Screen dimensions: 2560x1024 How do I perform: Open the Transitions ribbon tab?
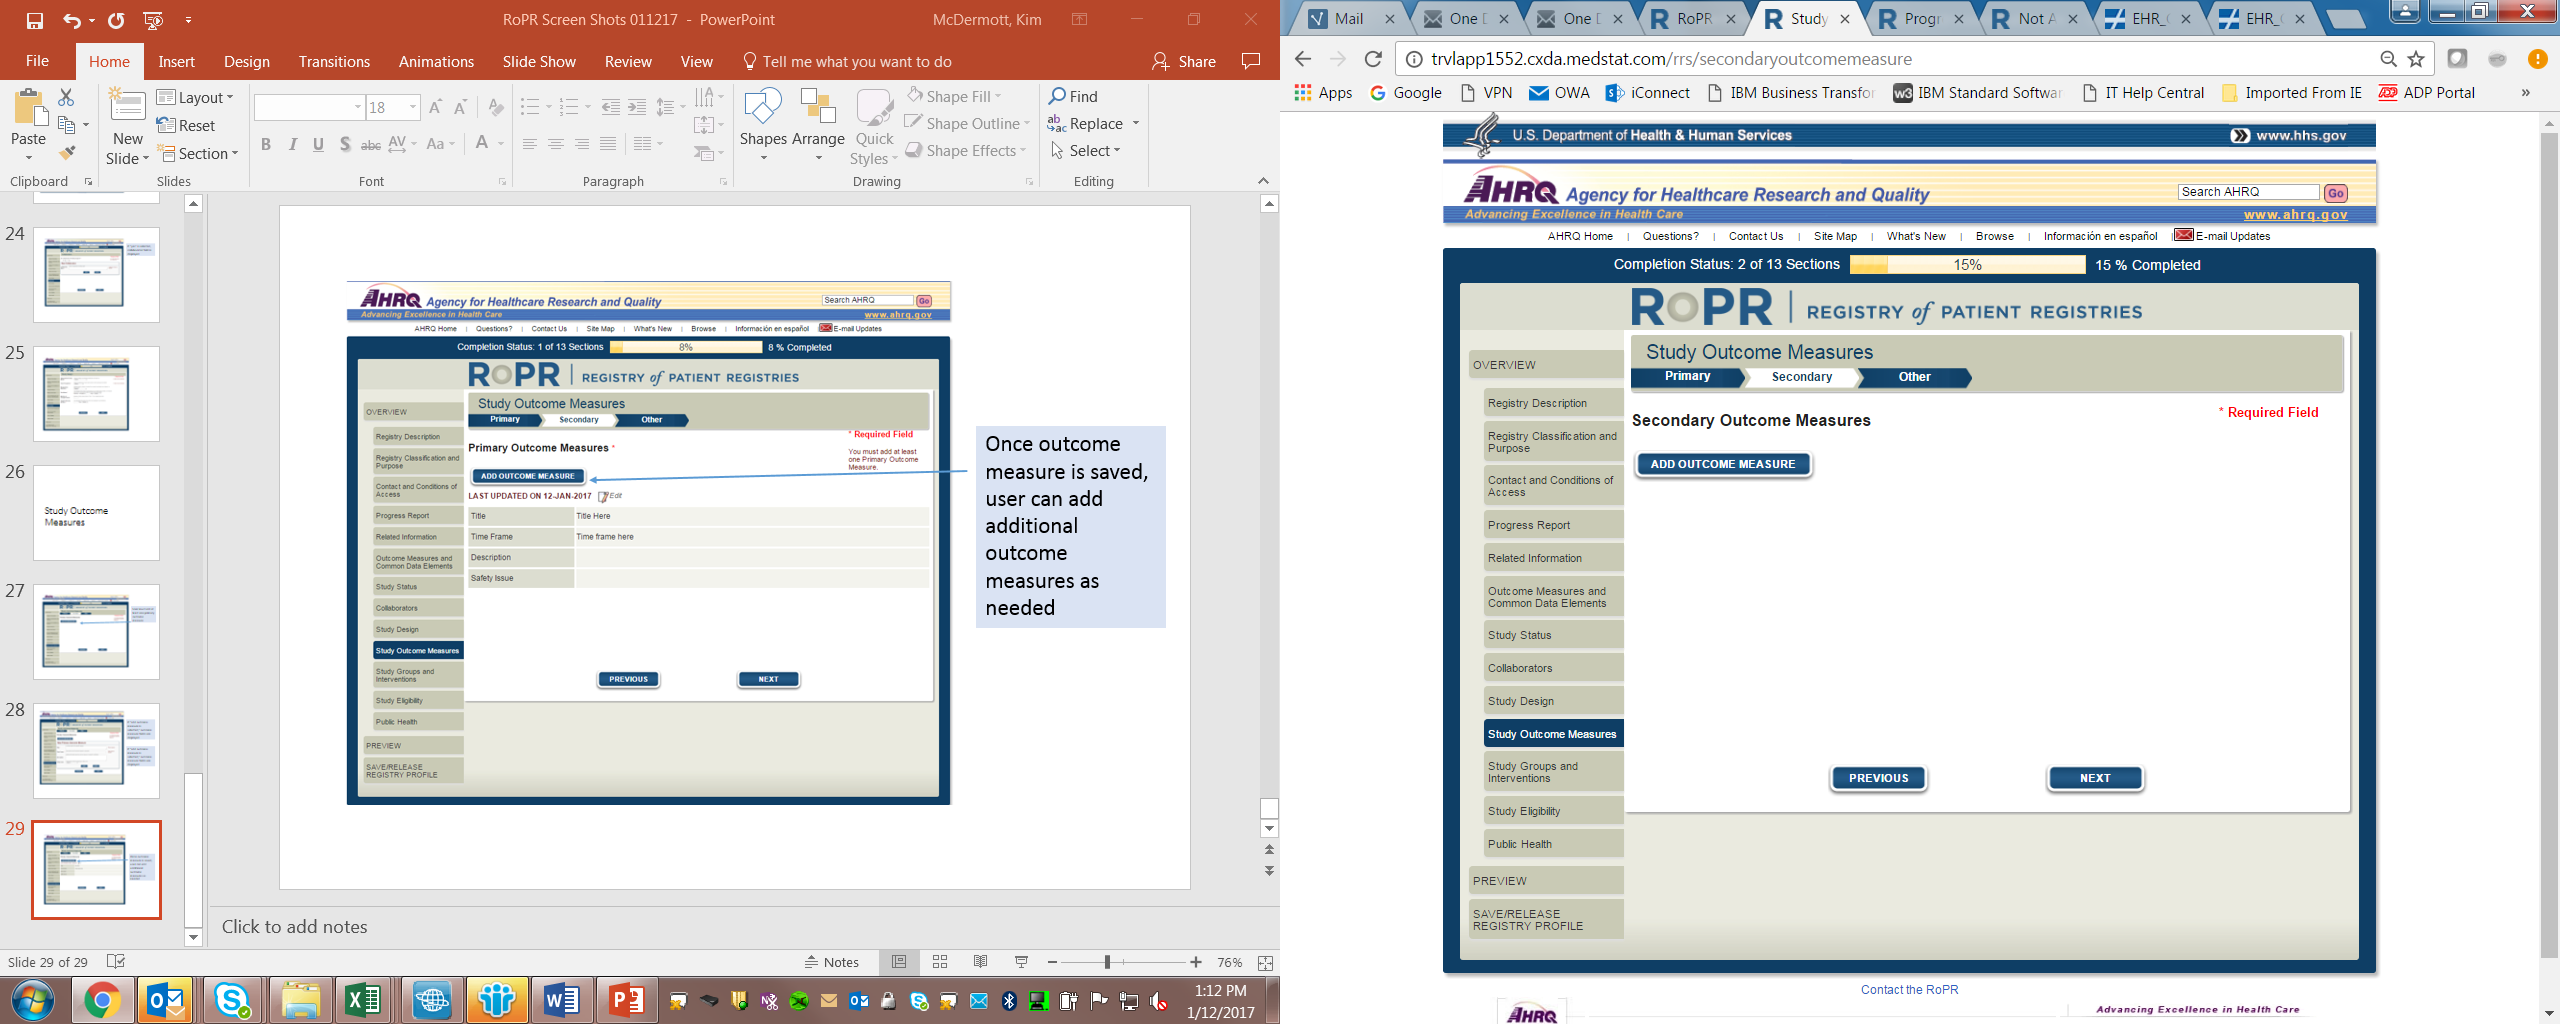coord(334,62)
